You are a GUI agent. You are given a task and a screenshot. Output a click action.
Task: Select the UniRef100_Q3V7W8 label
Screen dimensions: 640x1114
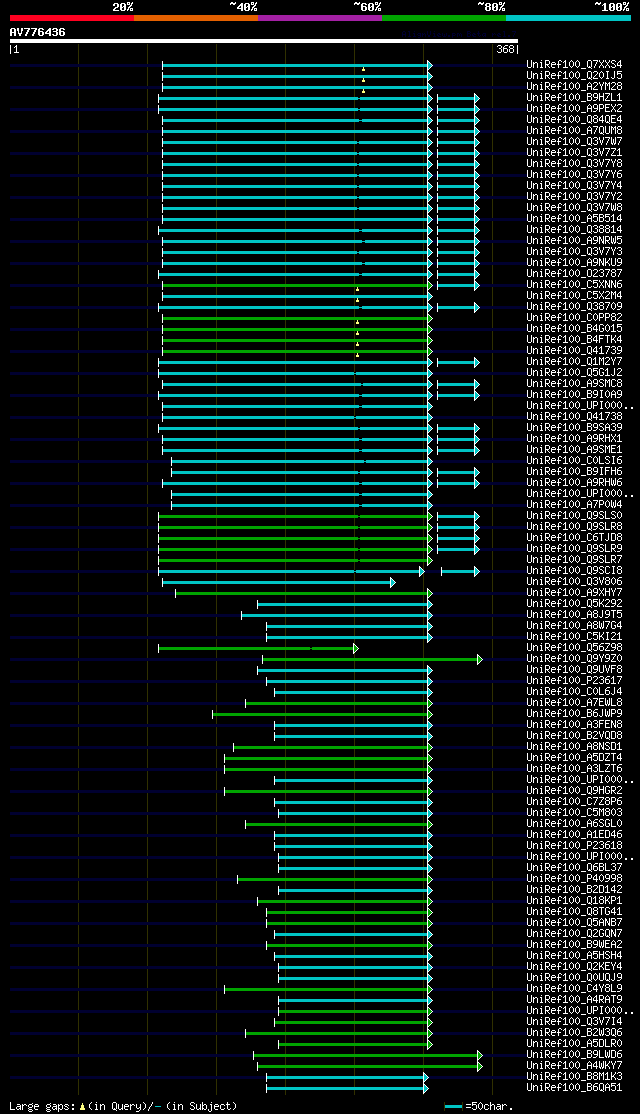click(574, 207)
